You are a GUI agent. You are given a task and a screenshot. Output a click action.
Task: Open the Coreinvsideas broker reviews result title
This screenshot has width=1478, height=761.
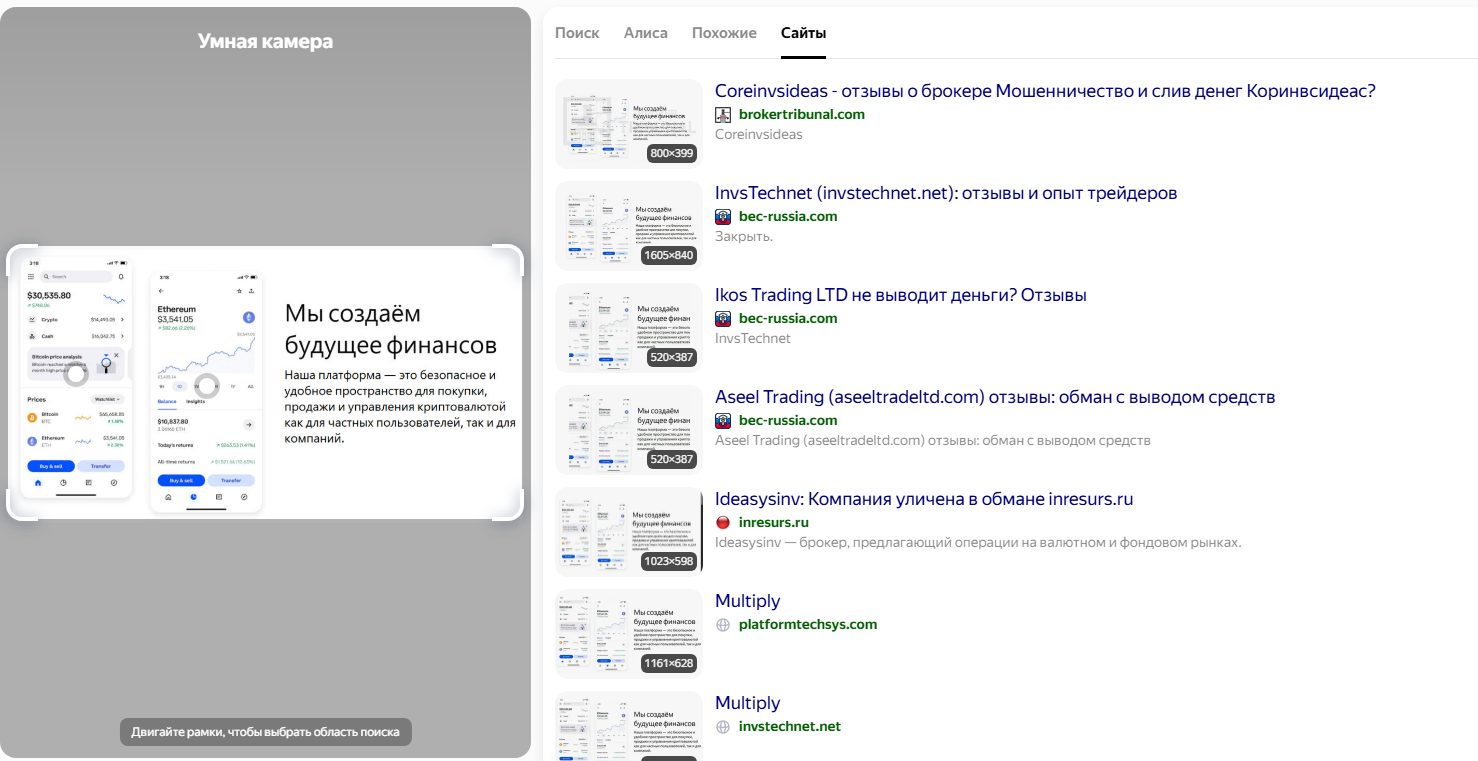pos(1045,91)
